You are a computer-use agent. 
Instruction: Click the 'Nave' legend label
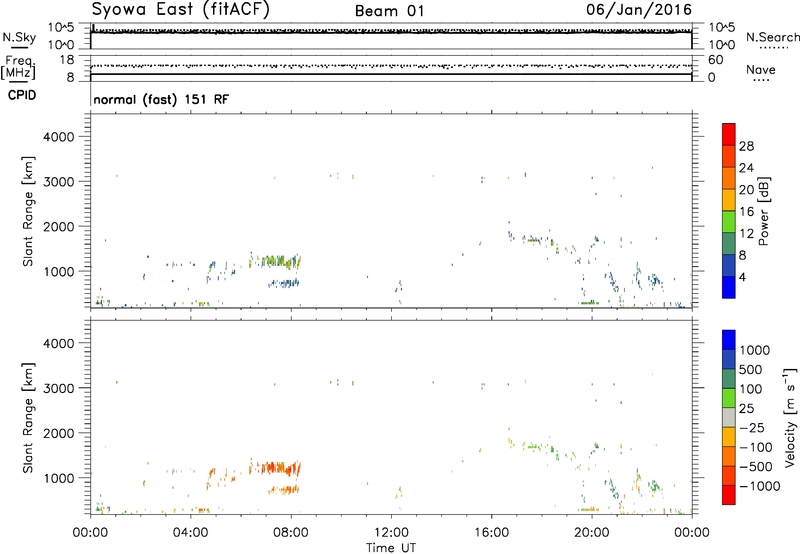[x=761, y=69]
